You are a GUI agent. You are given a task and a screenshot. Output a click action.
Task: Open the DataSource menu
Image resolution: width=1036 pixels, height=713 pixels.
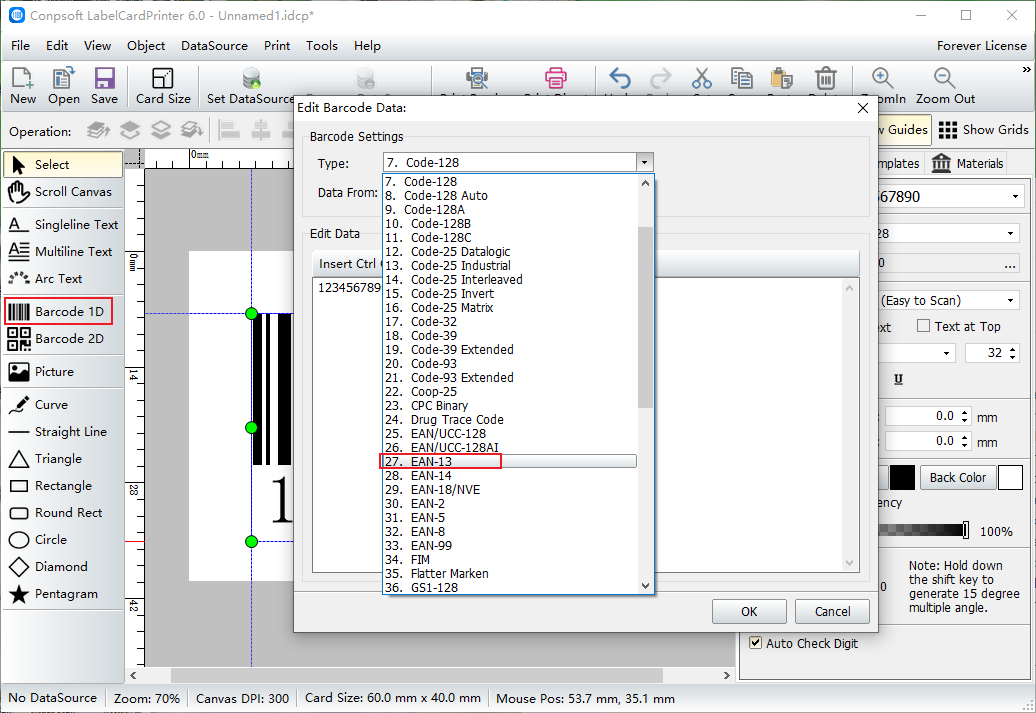214,46
